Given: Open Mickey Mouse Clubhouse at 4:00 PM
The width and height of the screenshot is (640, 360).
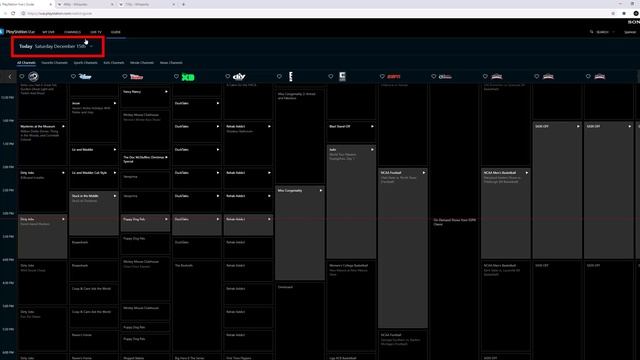Looking at the screenshot, I should (145, 280).
